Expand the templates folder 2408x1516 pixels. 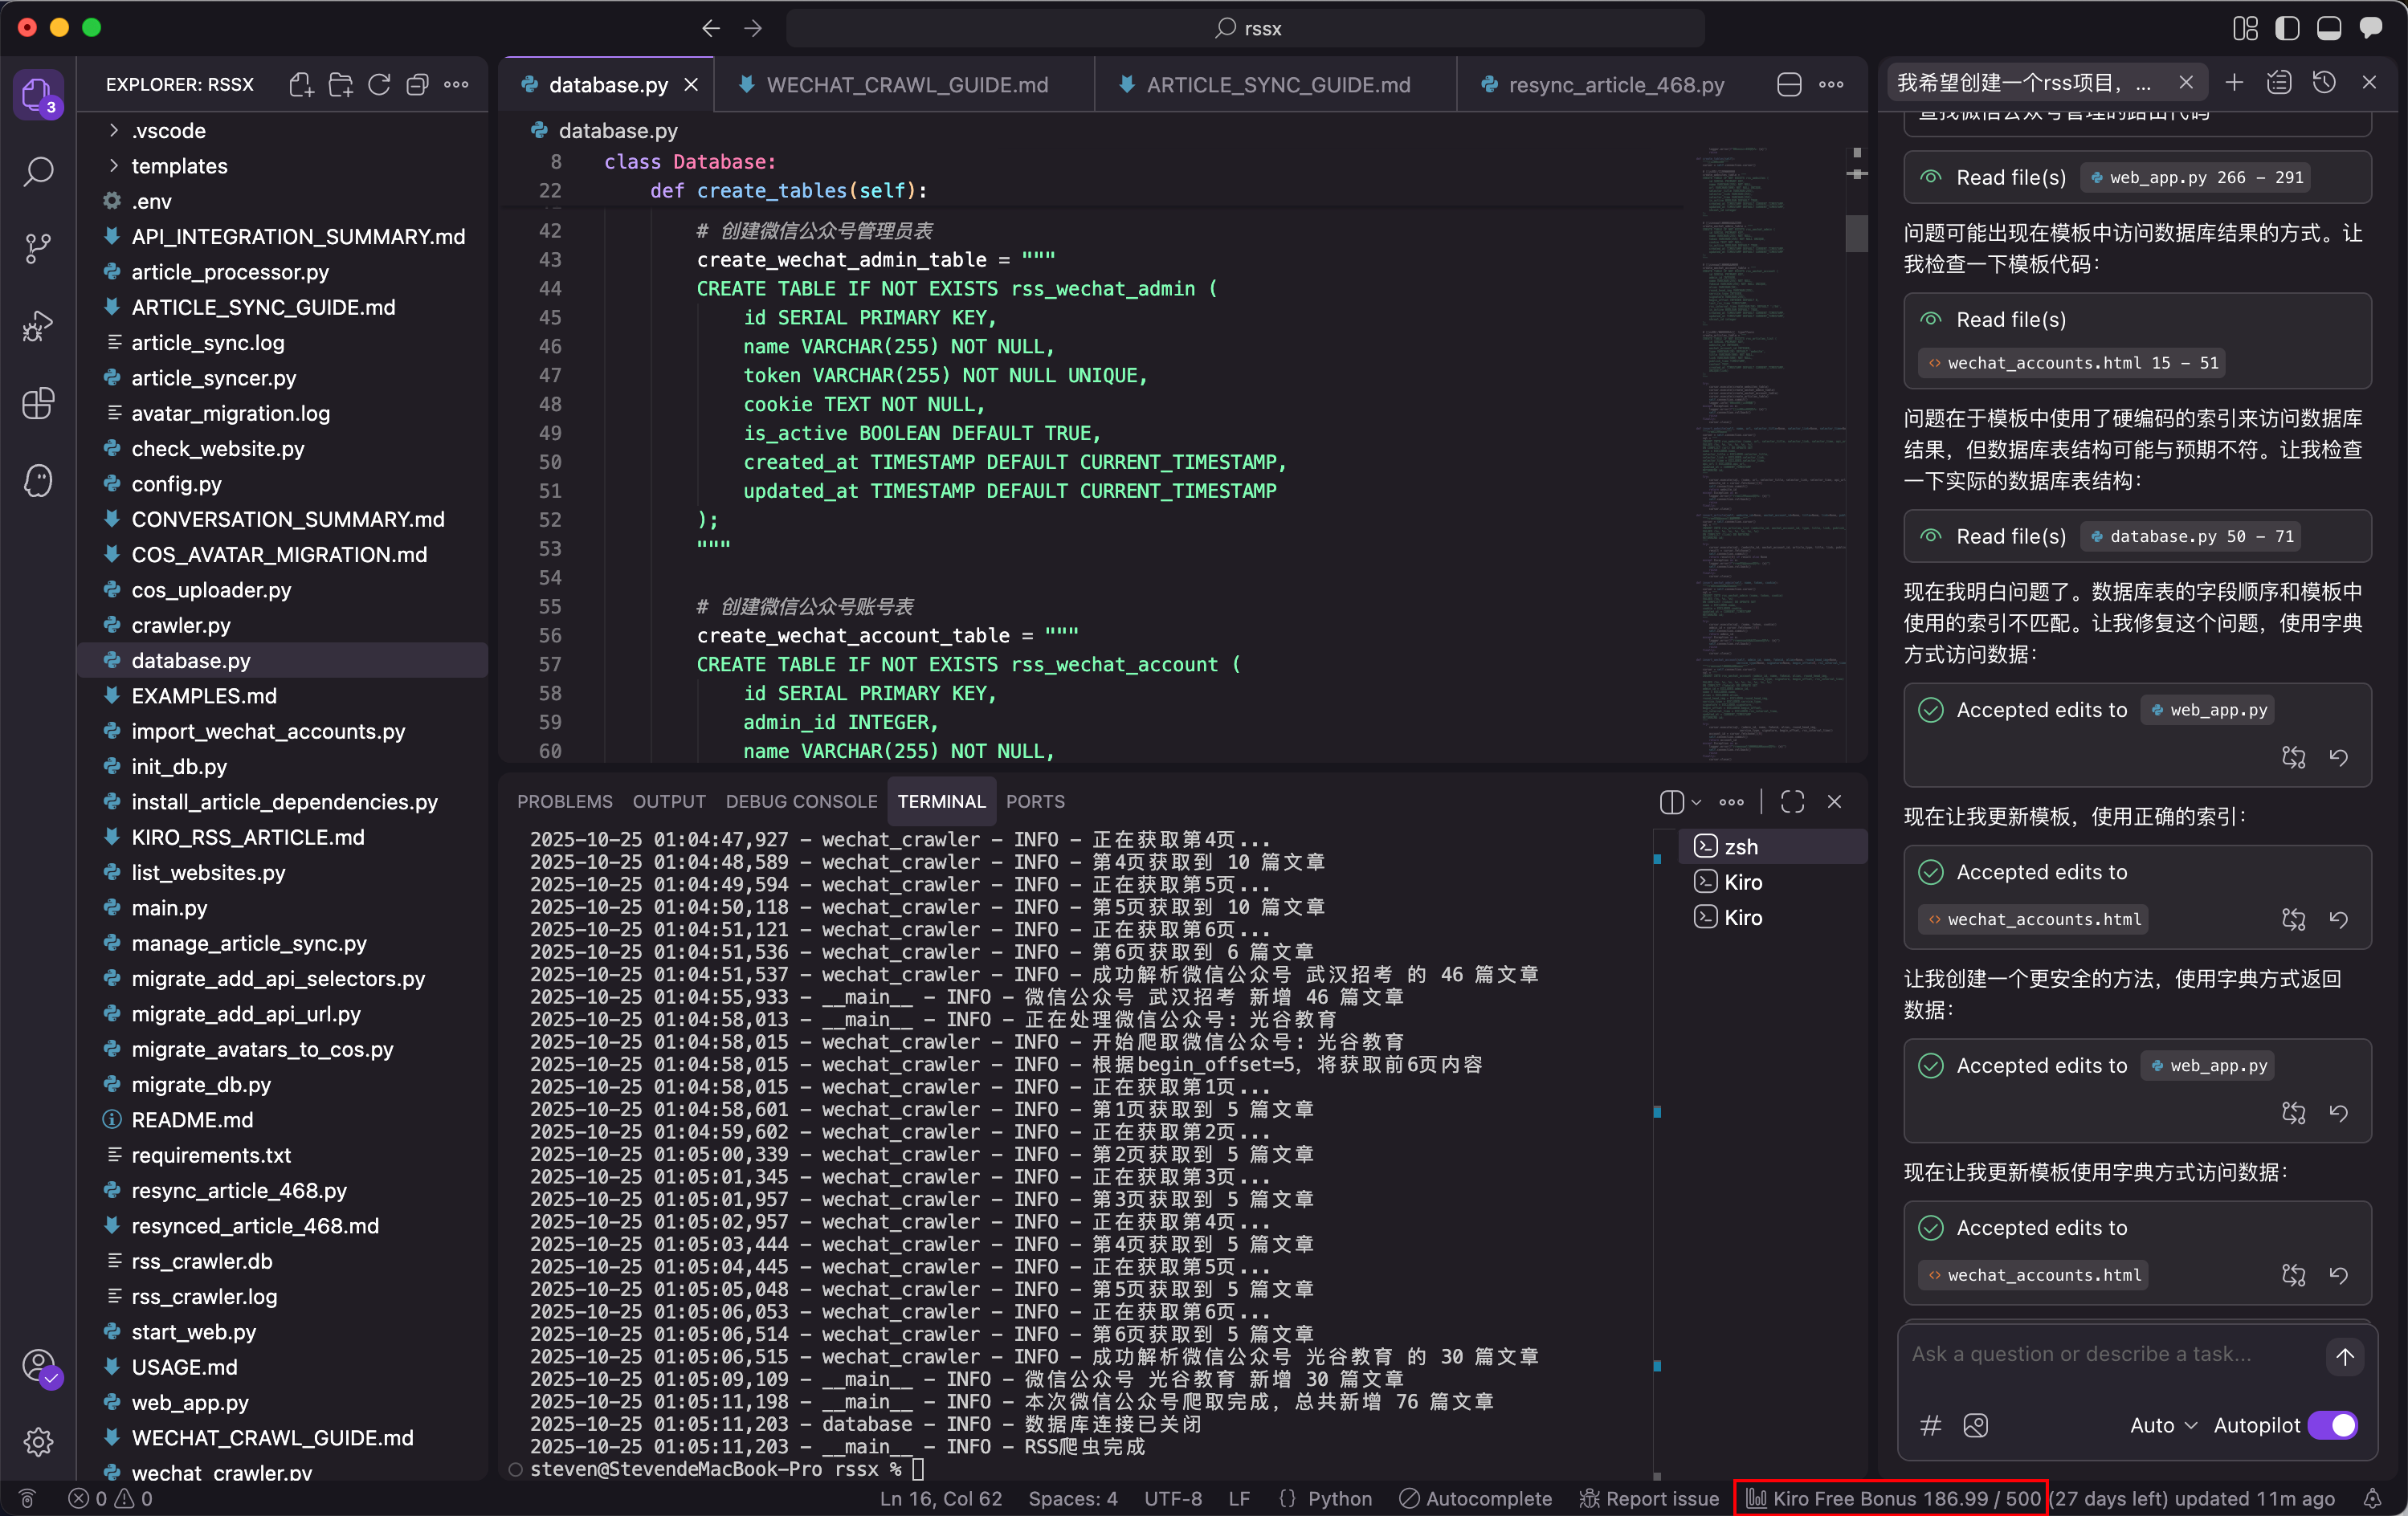click(x=179, y=166)
